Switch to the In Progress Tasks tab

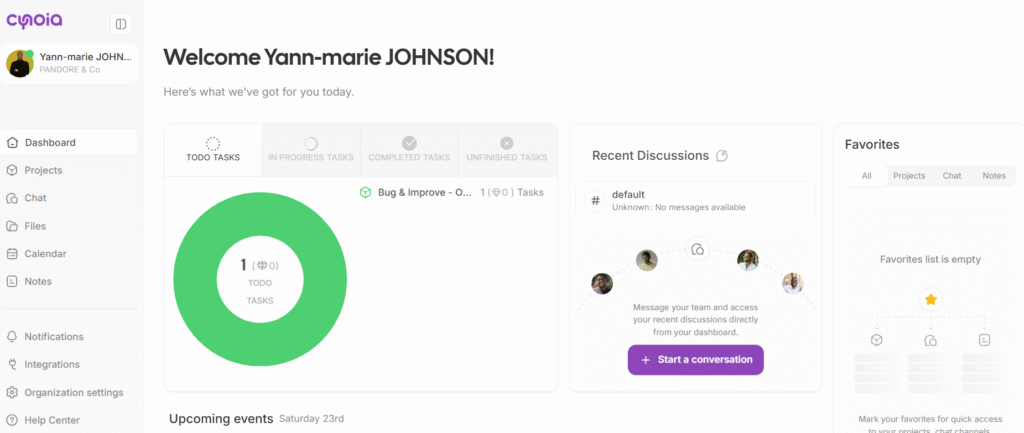pyautogui.click(x=310, y=150)
